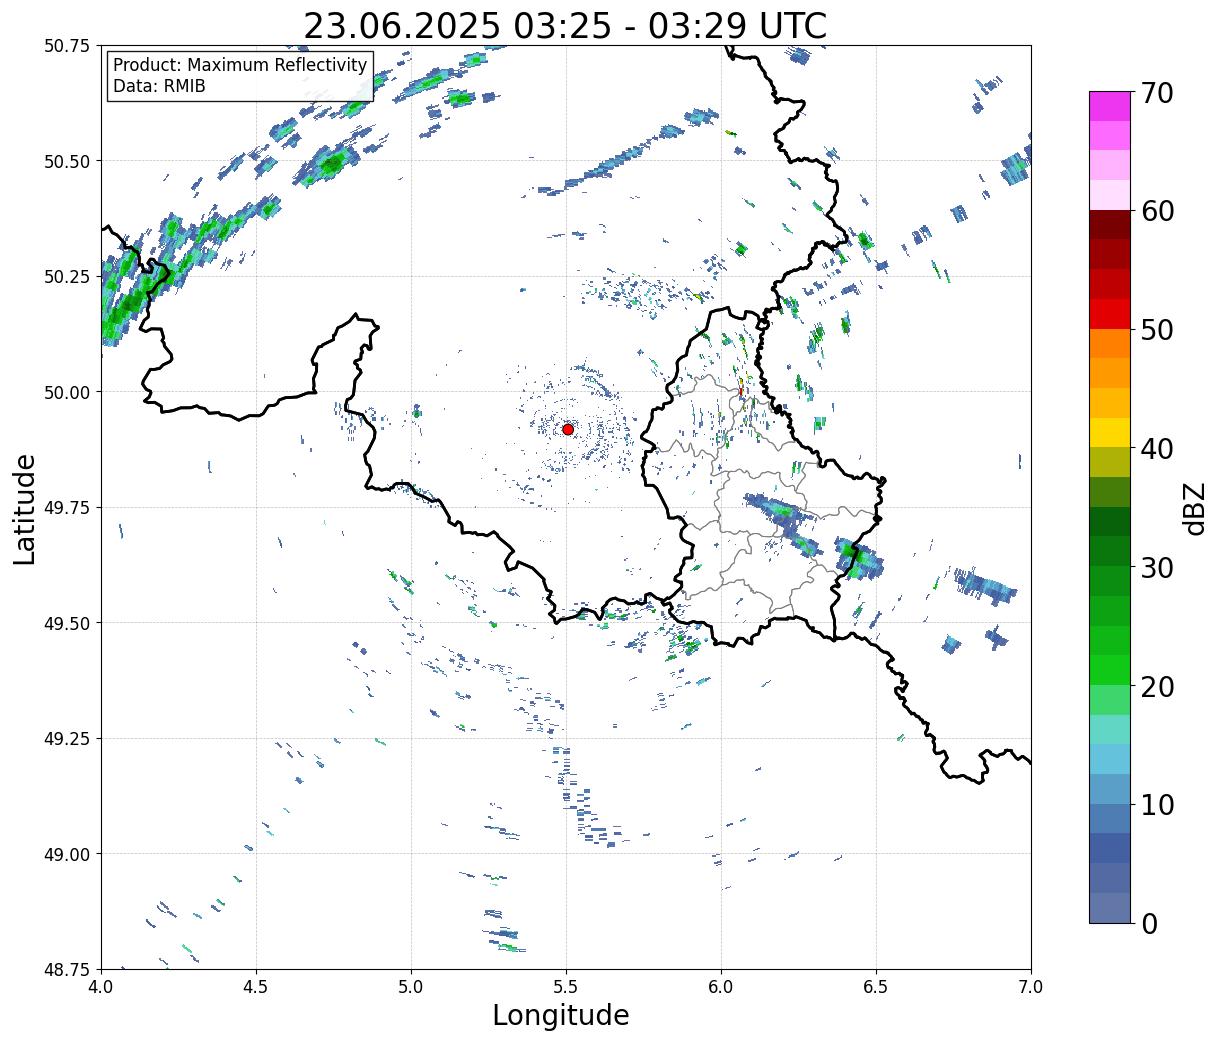Click the colorbar tick label 60
The width and height of the screenshot is (1219, 1040).
pos(1157,211)
